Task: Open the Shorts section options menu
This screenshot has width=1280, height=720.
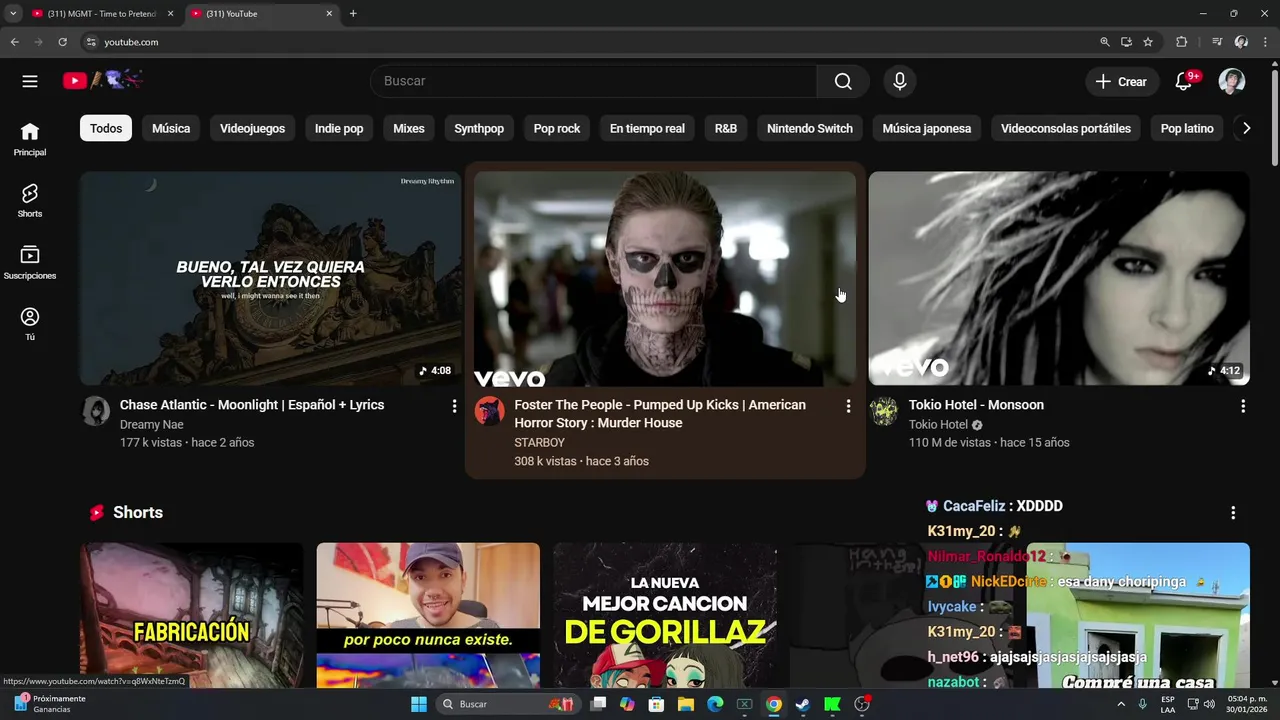Action: (x=1233, y=512)
